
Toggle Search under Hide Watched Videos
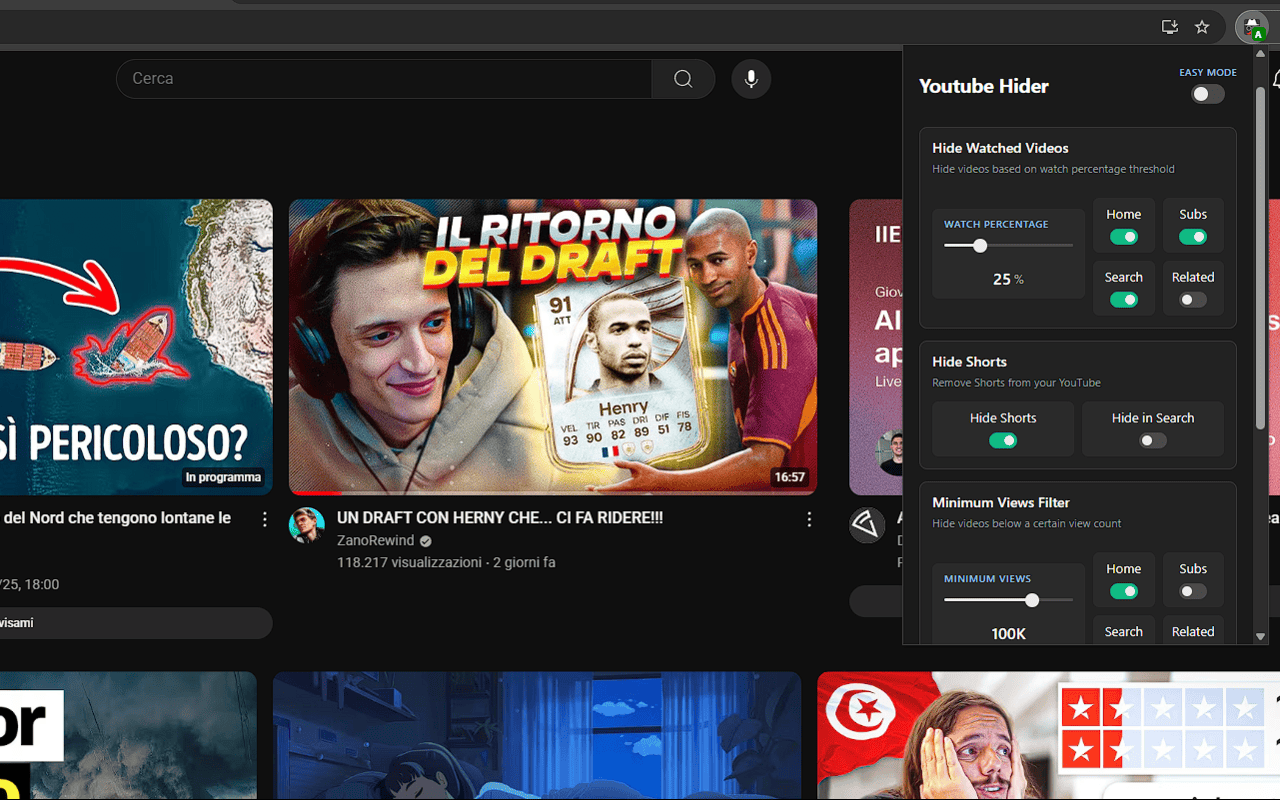1123,300
